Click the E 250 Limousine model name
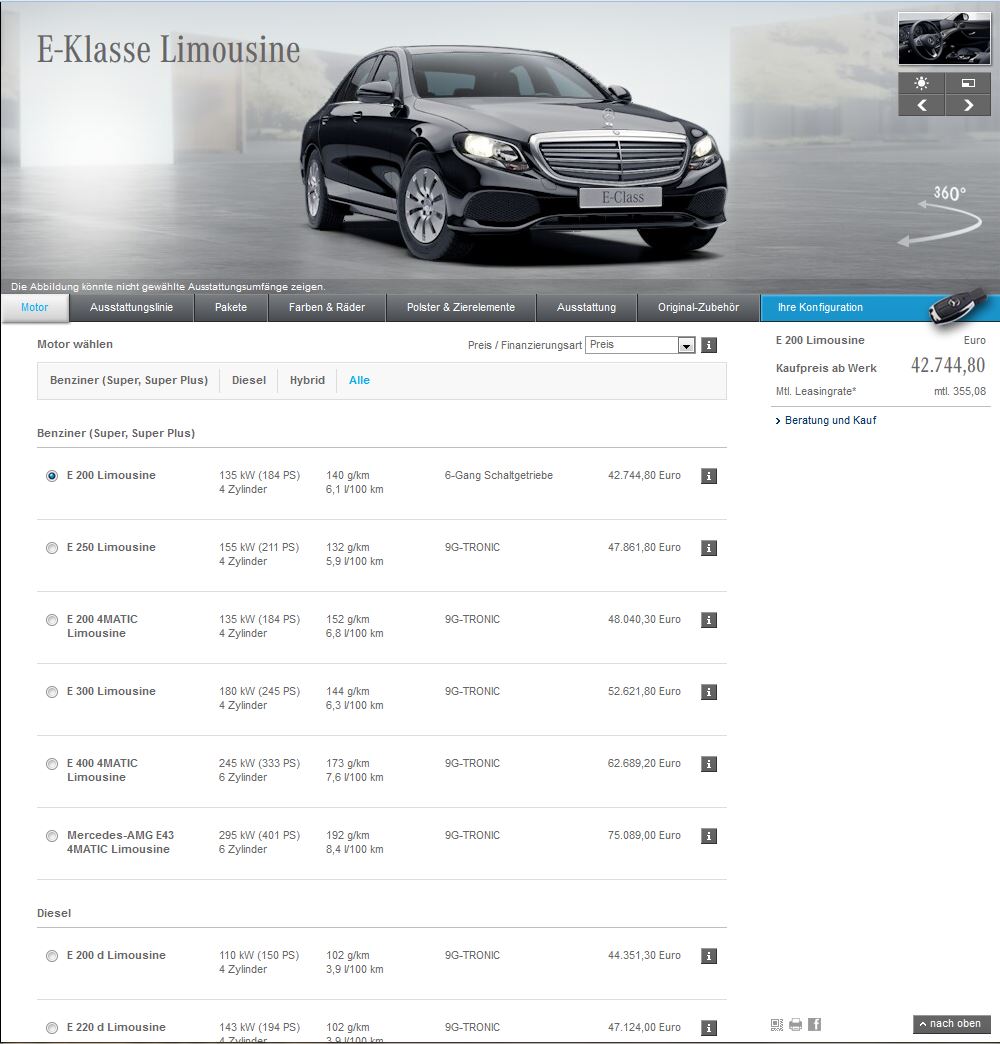Image resolution: width=1000 pixels, height=1044 pixels. pos(111,547)
